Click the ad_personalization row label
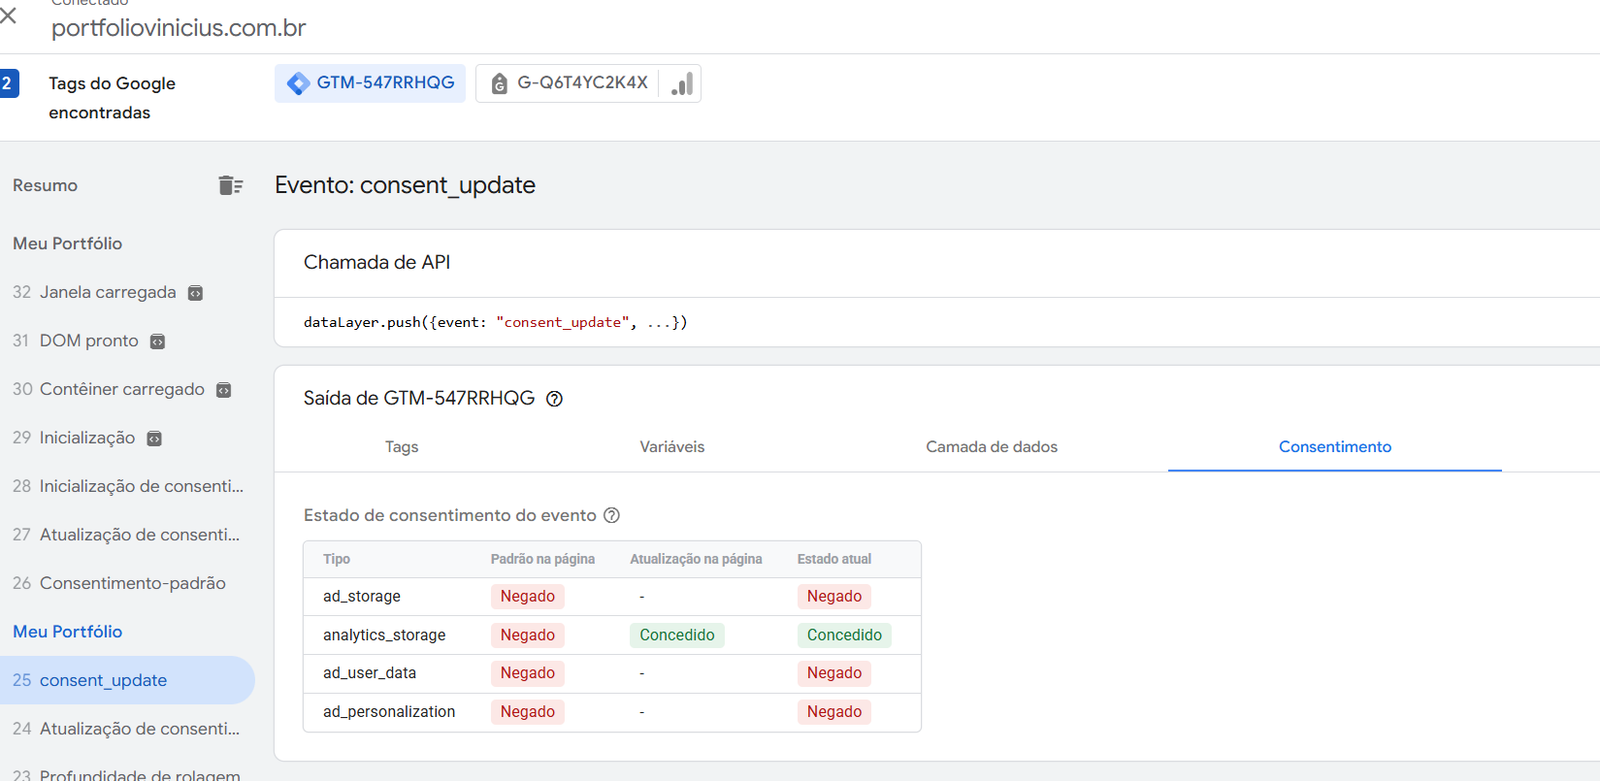Image resolution: width=1600 pixels, height=781 pixels. coord(389,712)
